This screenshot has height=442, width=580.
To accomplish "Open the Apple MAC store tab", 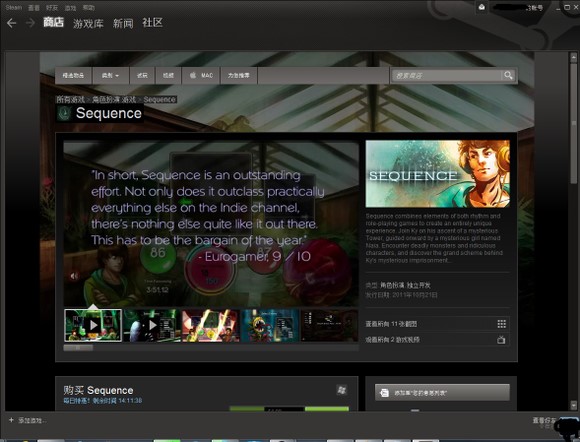I will coord(201,75).
